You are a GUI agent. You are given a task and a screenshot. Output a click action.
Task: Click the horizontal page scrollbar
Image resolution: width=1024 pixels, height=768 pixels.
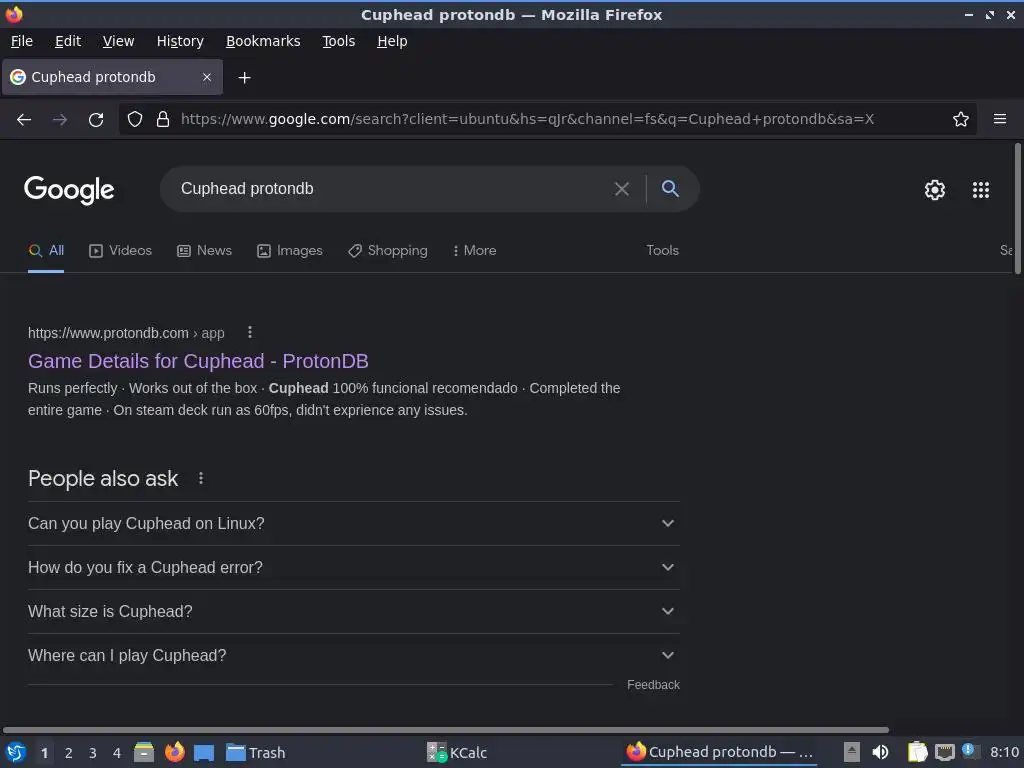446,730
